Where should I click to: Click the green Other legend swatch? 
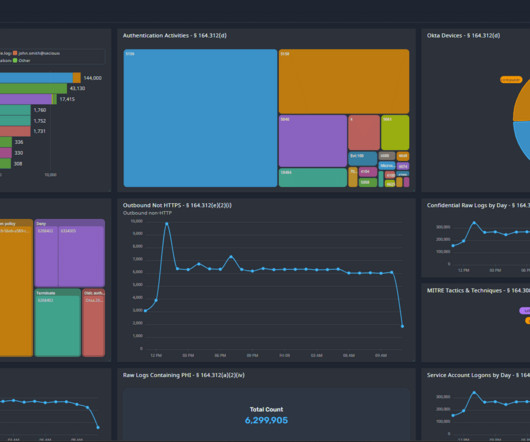15,60
